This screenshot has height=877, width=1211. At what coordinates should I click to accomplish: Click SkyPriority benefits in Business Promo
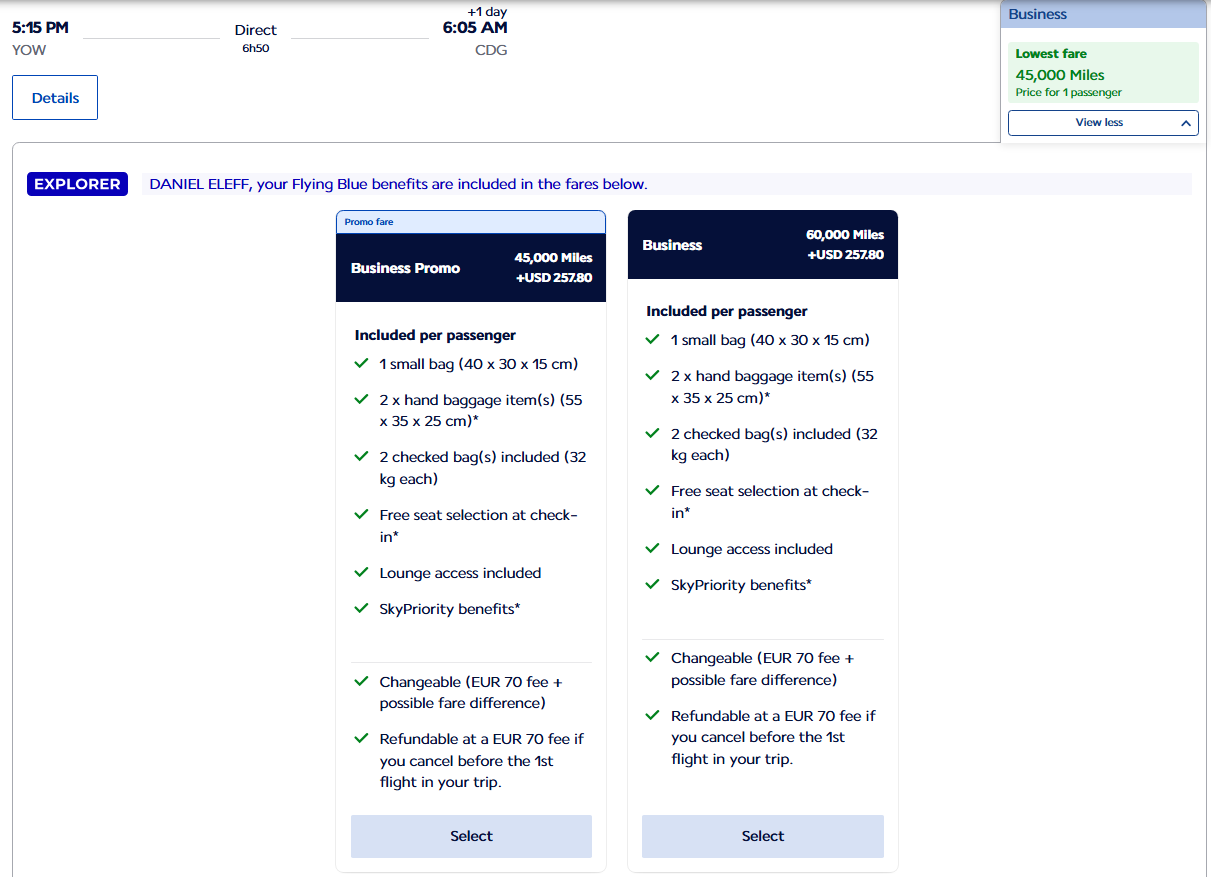click(450, 609)
